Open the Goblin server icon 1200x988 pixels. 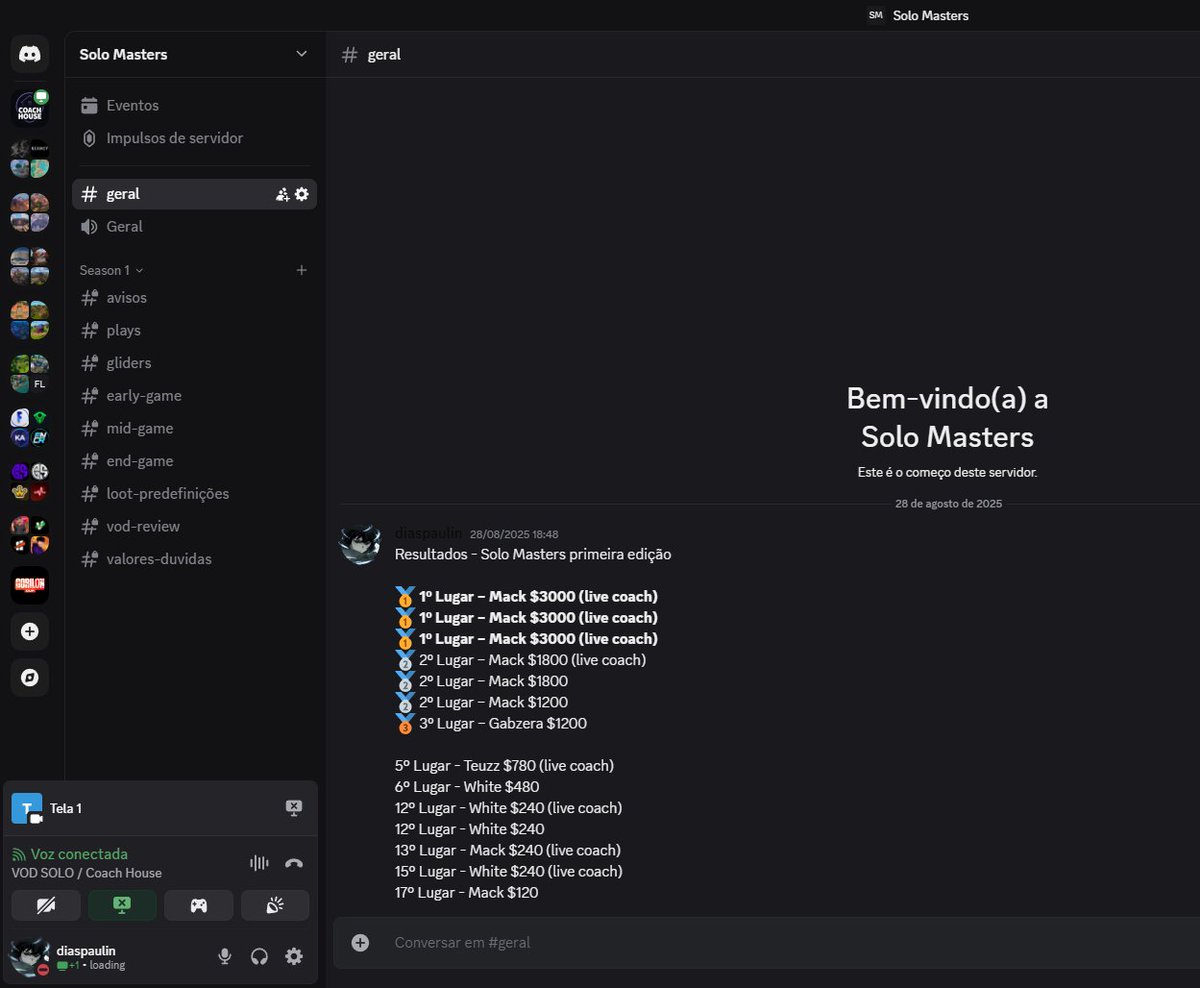(x=30, y=585)
